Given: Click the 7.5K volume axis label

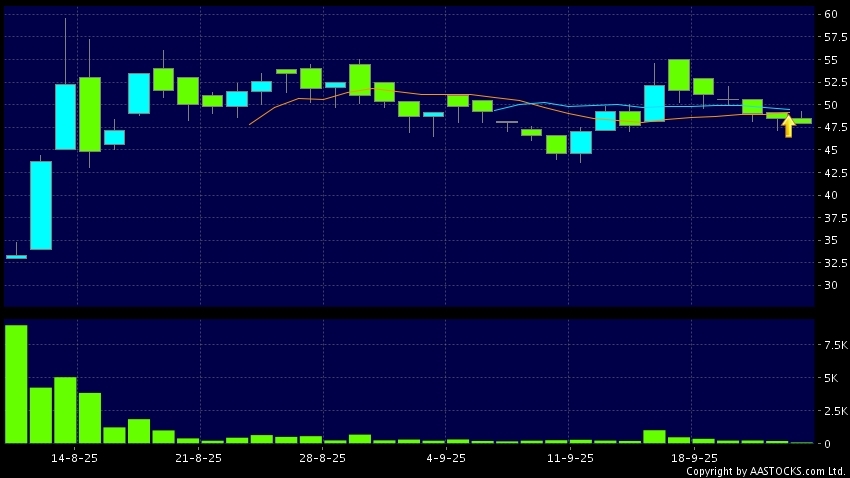Looking at the screenshot, I should pyautogui.click(x=835, y=345).
